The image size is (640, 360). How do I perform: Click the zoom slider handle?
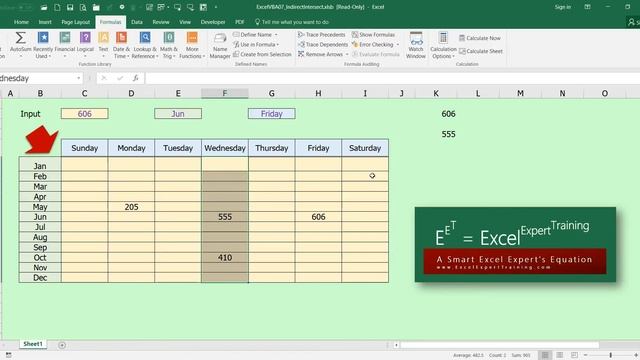click(611, 355)
